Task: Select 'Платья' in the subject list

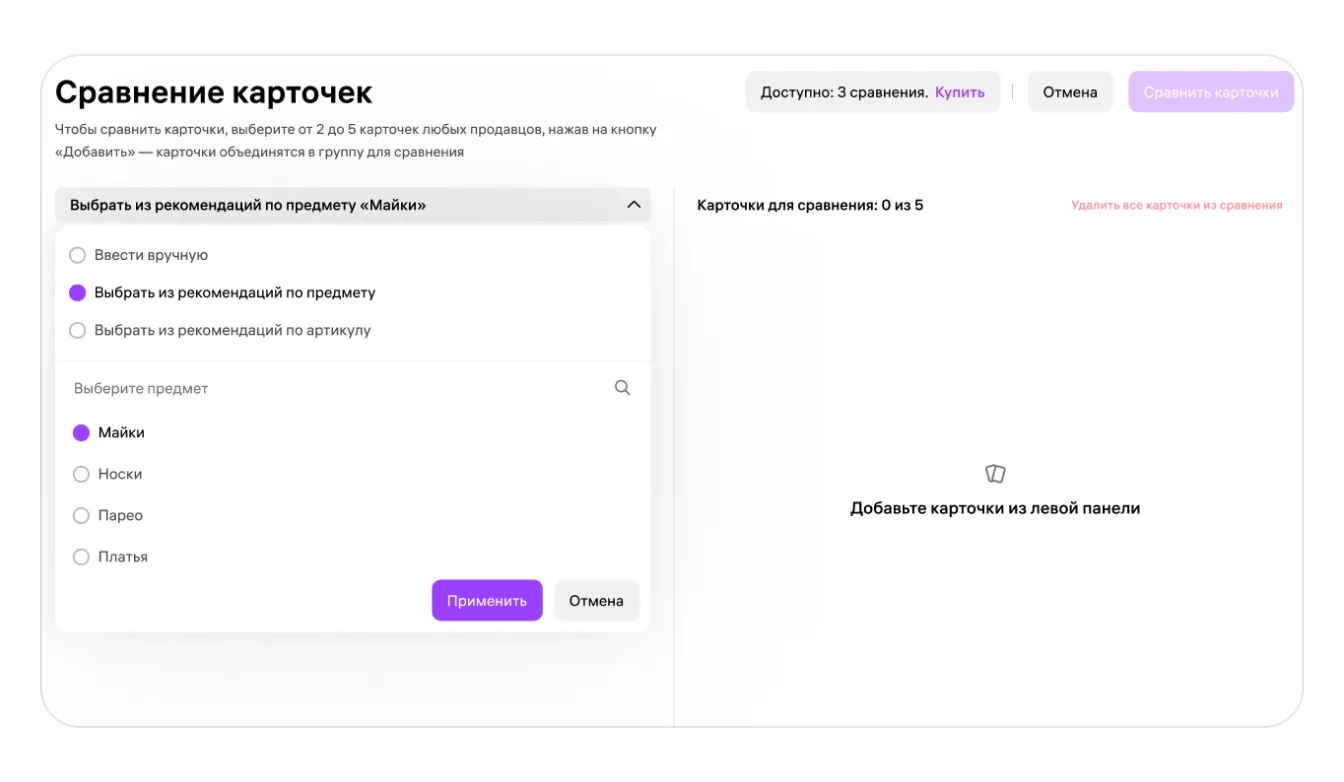Action: [81, 557]
